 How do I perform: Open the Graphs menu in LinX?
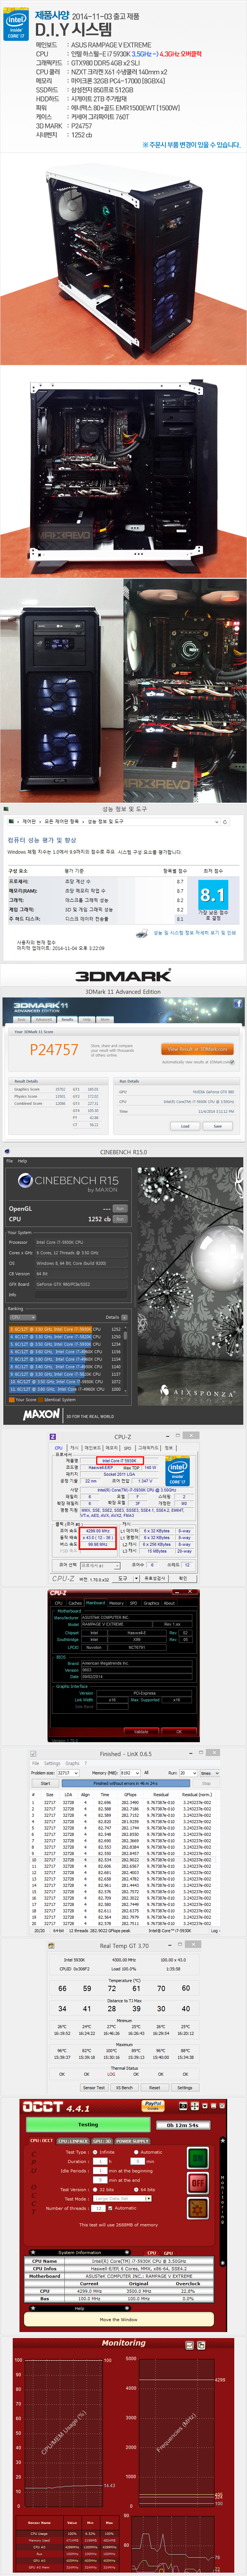(72, 1763)
